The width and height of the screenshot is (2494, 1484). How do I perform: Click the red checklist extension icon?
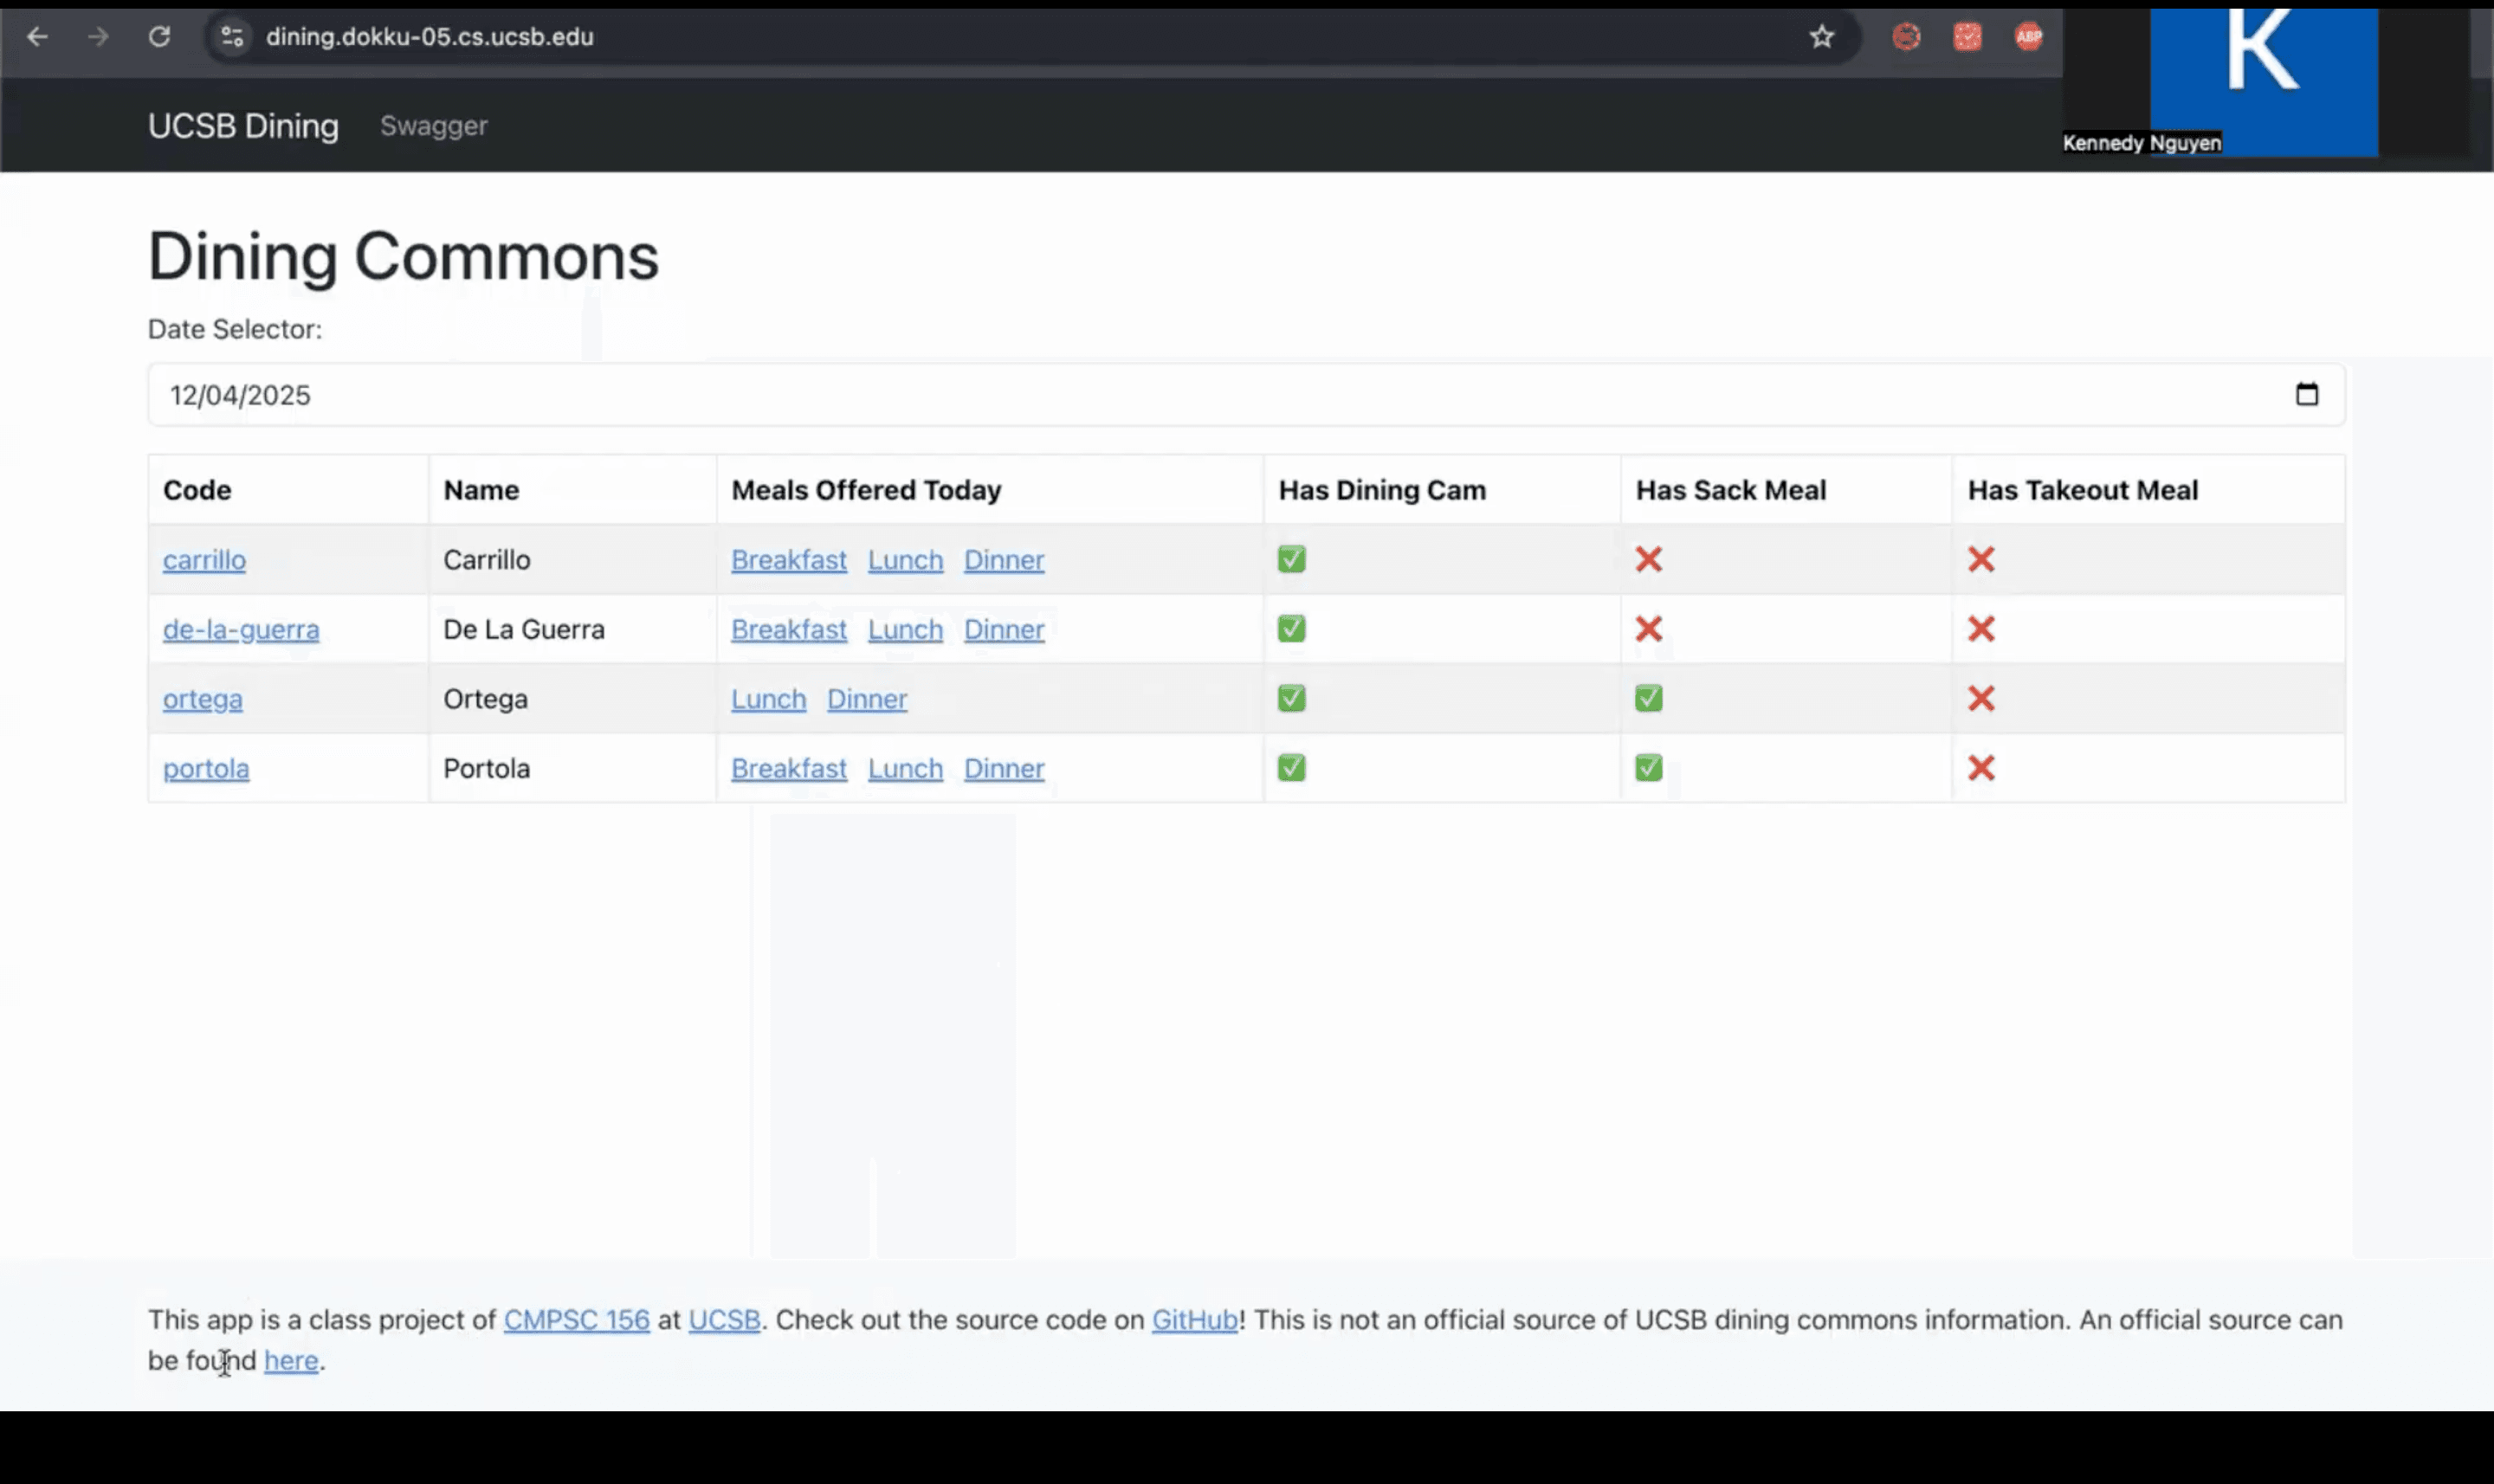[x=1967, y=37]
